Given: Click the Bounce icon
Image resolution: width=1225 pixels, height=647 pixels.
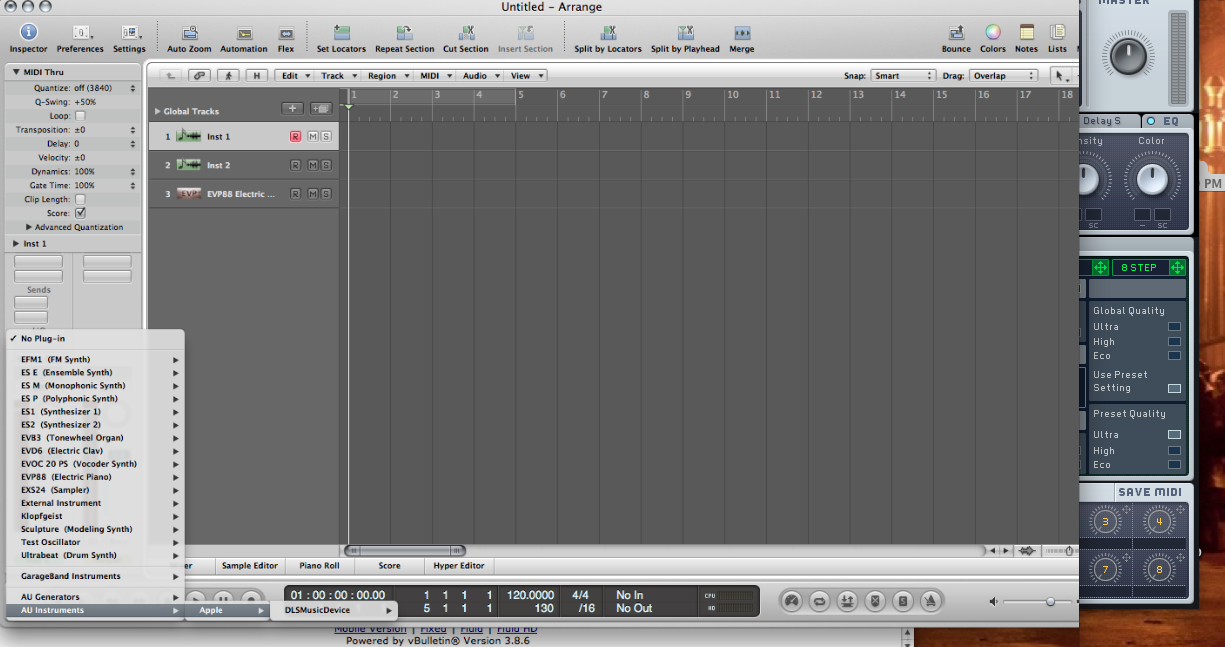Looking at the screenshot, I should pyautogui.click(x=956, y=33).
